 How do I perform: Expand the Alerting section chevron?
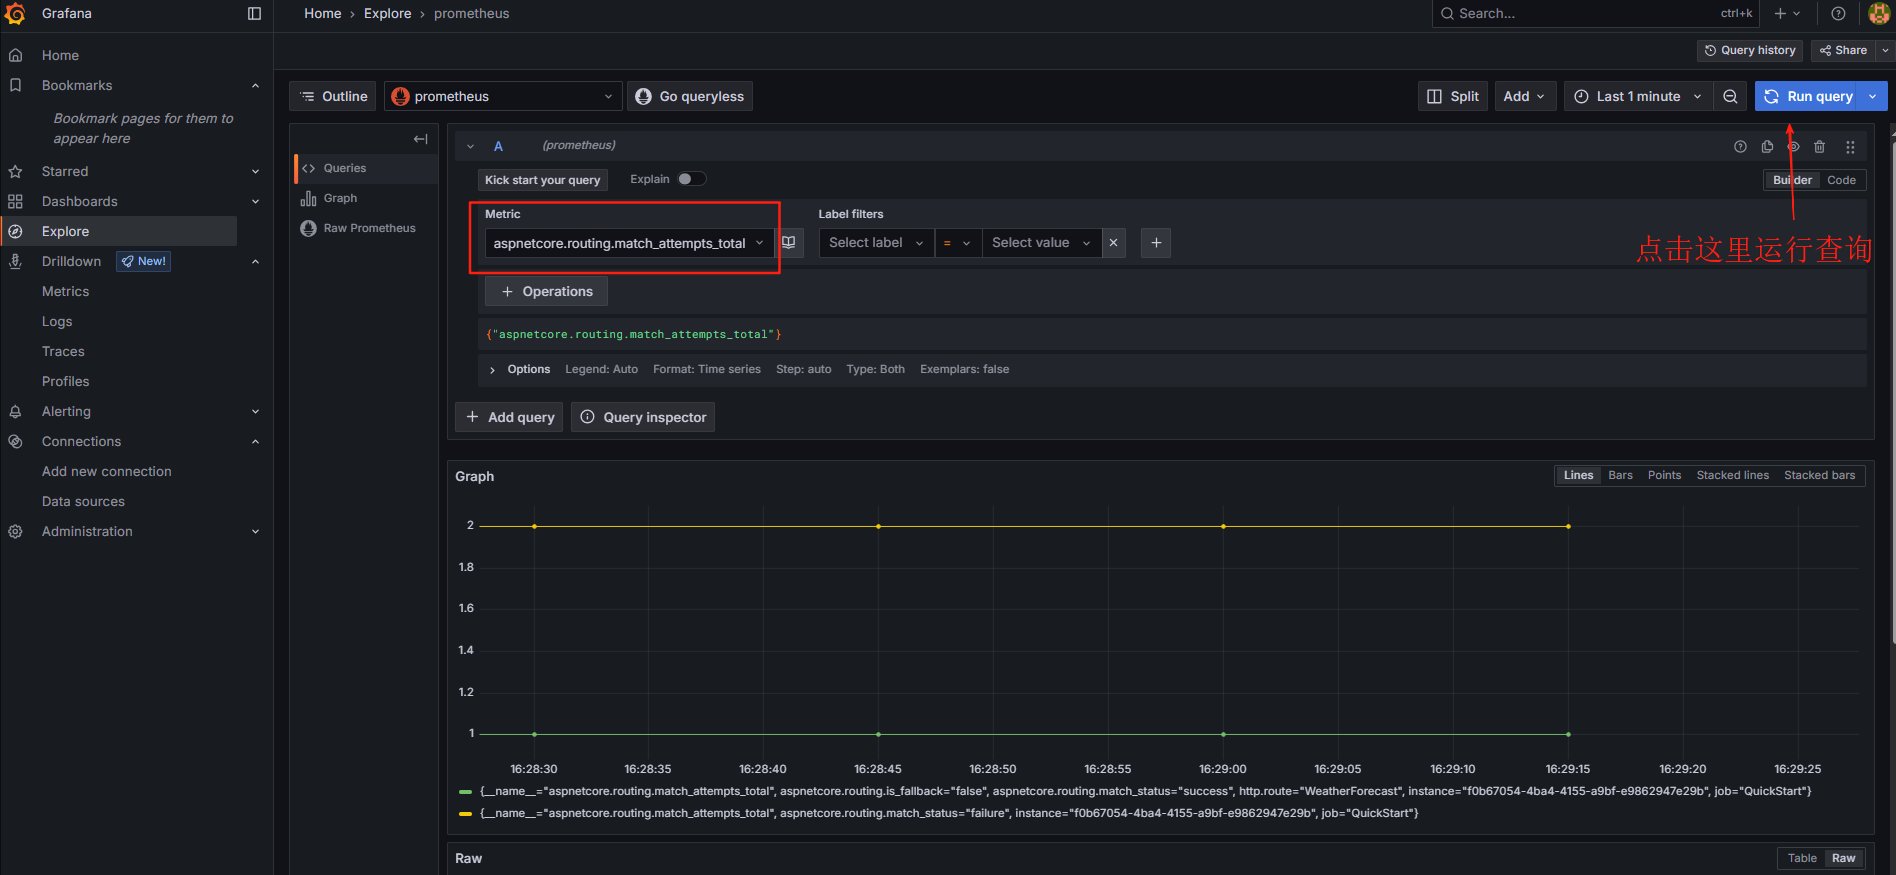pos(255,412)
